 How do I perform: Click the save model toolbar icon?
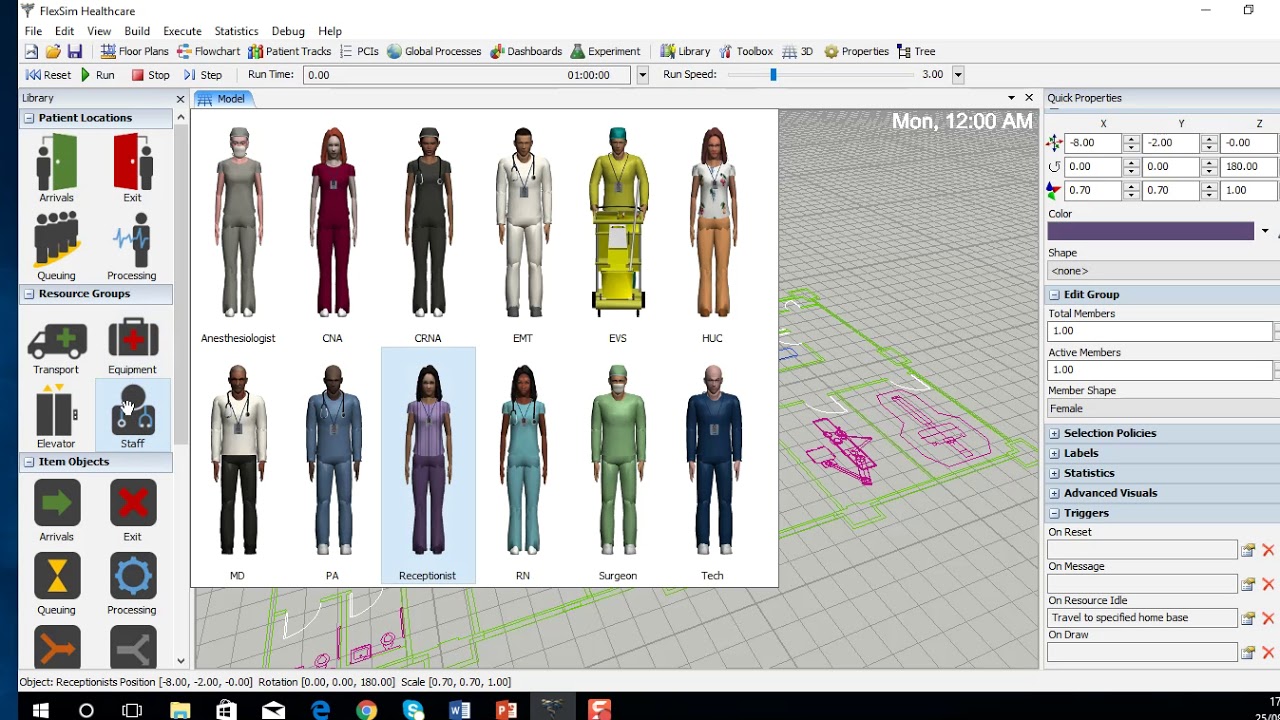point(75,51)
